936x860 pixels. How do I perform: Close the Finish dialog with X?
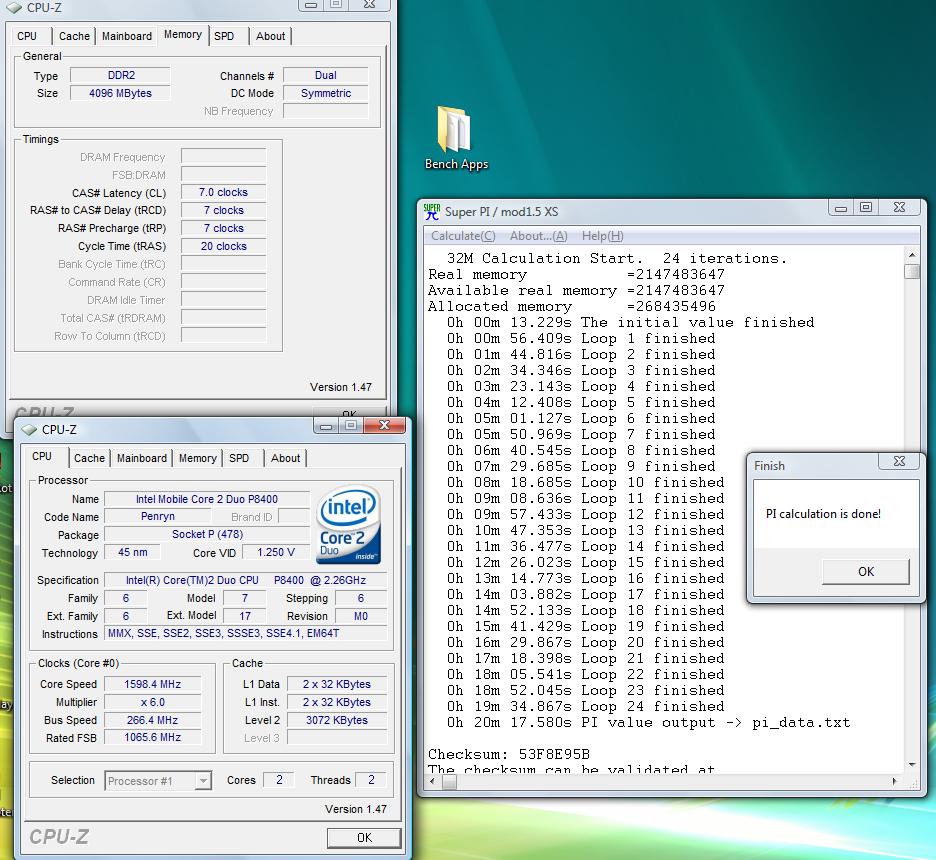(x=900, y=461)
